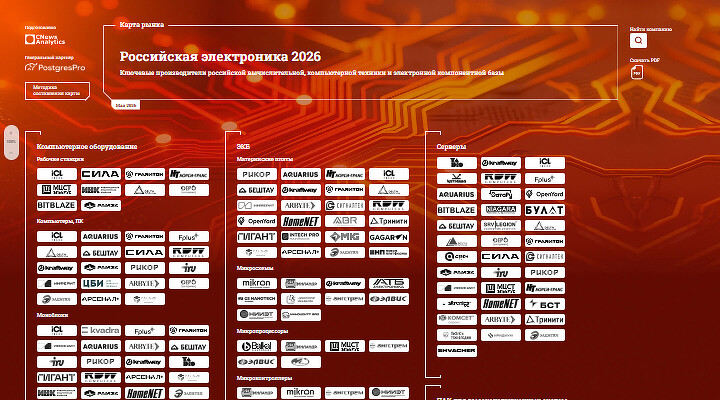
Task: Select ИВК logo under Рабочие станции
Action: pos(101,190)
